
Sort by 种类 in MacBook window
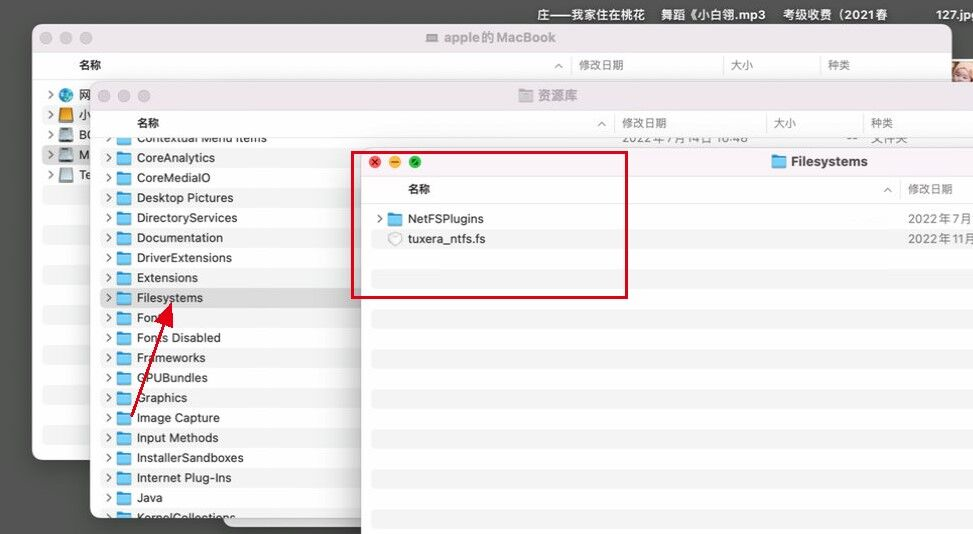pos(839,65)
